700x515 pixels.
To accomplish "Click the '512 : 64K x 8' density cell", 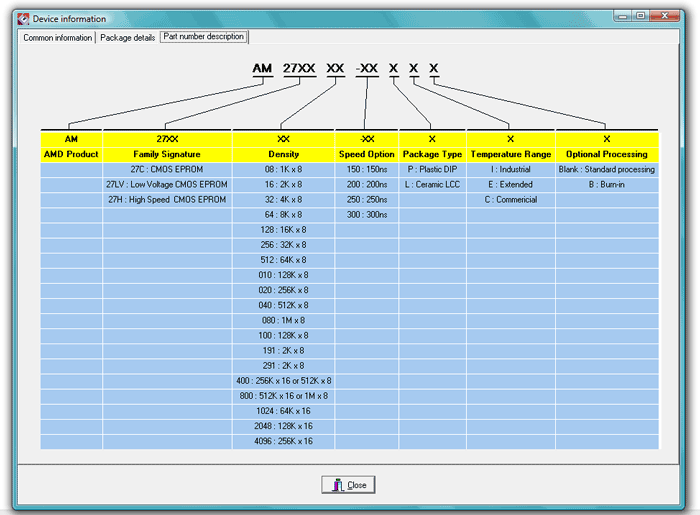I will 283,260.
